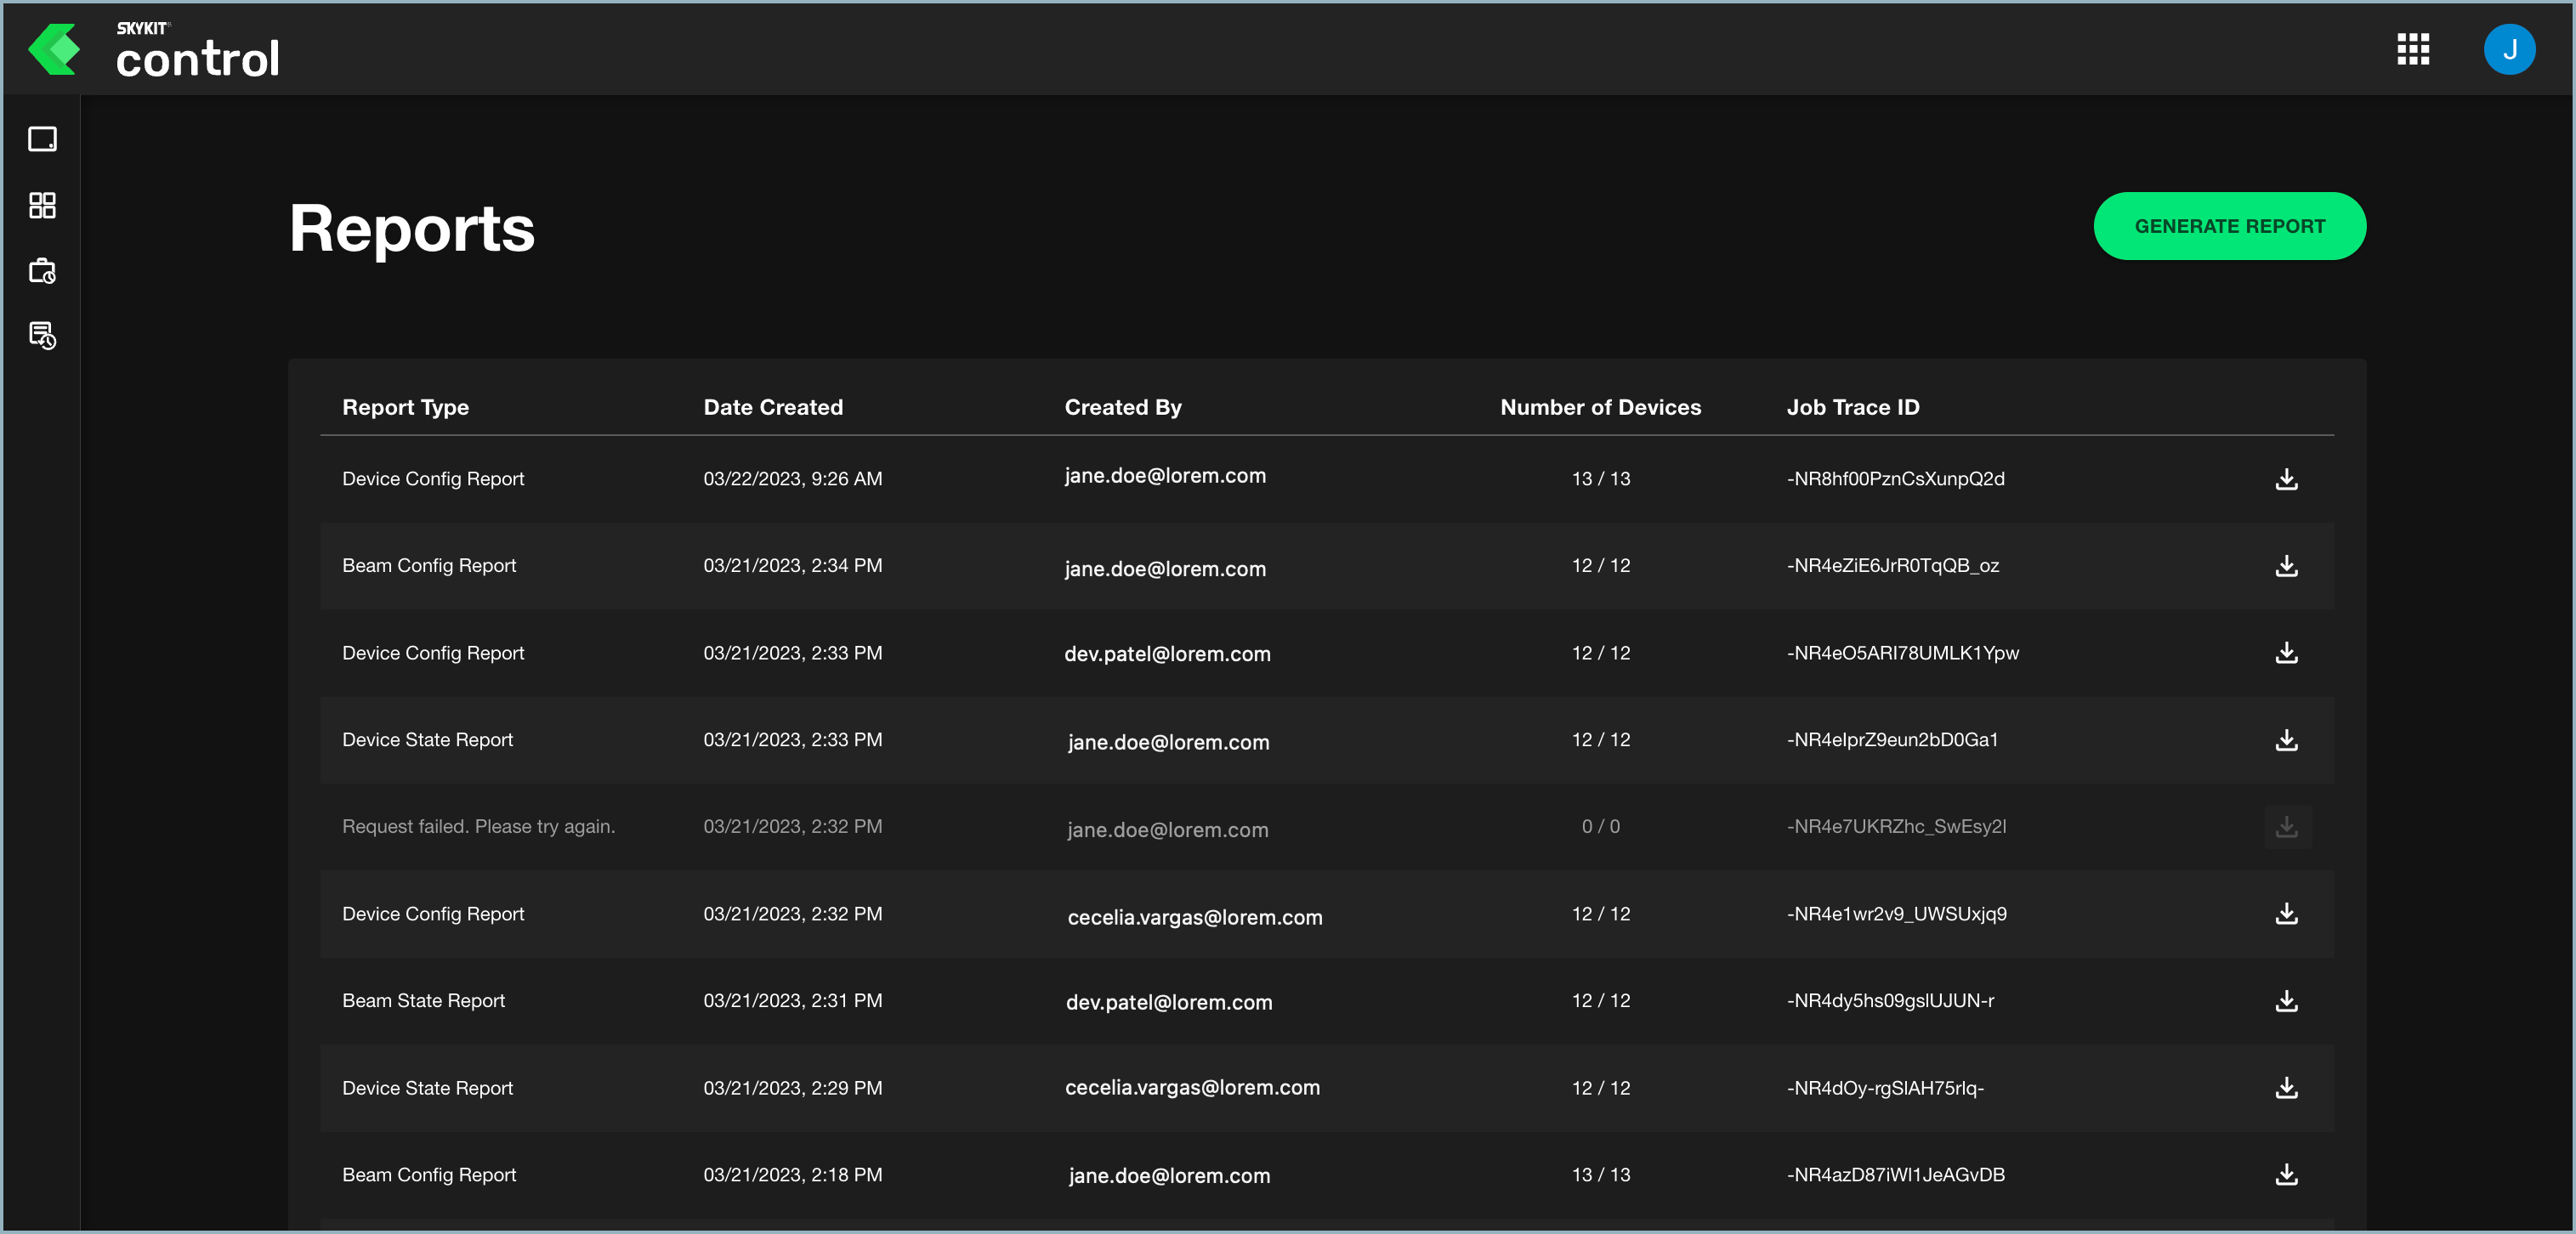Screen dimensions: 2576x1234
Task: Open the dashboard grid icon in sidebar
Action: 42,205
